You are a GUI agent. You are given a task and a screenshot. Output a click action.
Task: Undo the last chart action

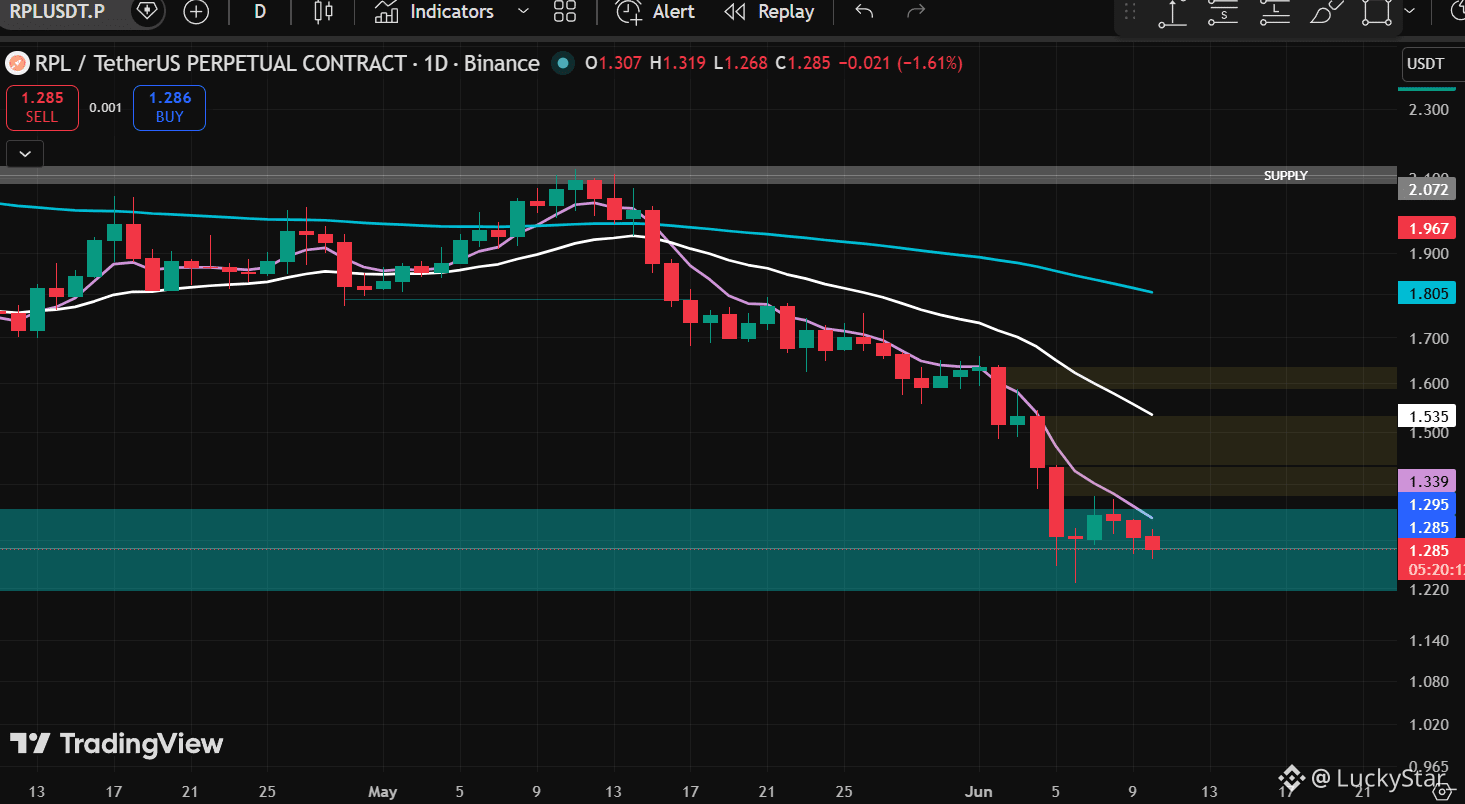pyautogui.click(x=865, y=12)
